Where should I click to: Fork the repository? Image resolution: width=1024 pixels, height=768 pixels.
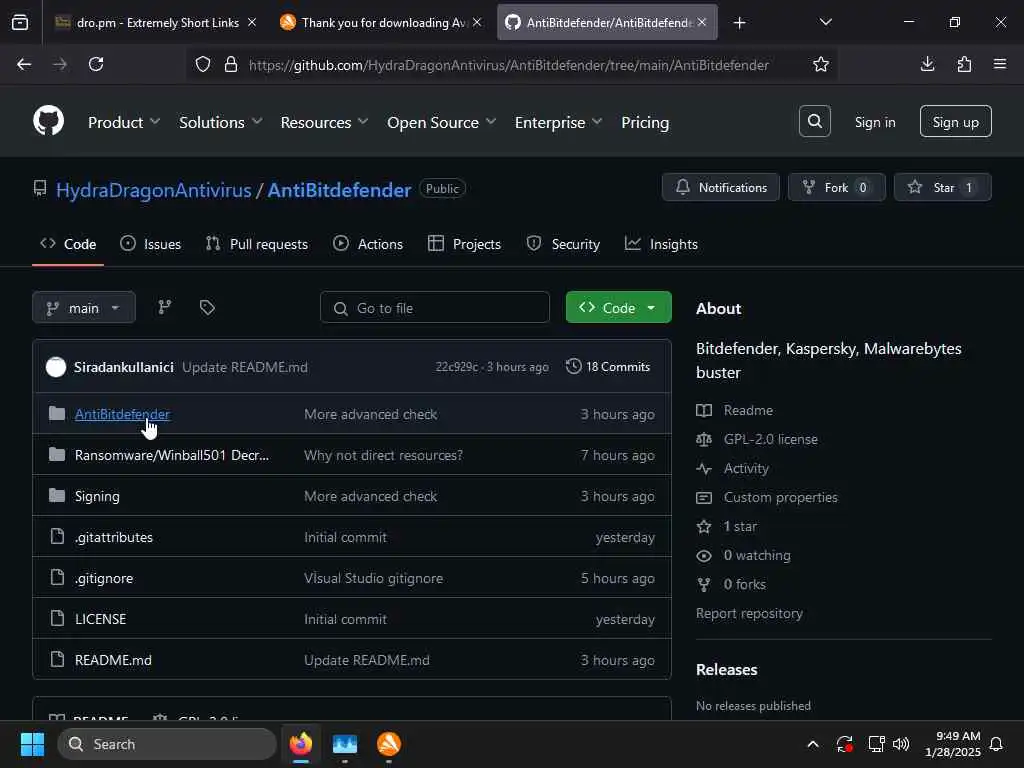click(837, 187)
